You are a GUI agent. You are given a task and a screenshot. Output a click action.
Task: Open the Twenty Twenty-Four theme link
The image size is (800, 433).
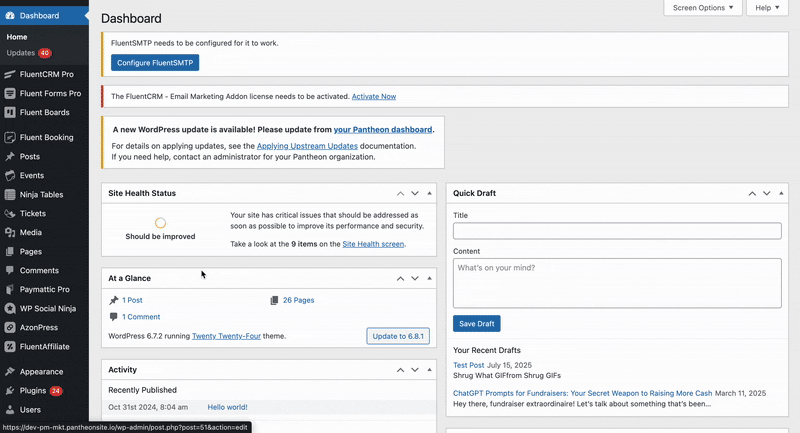coord(226,336)
